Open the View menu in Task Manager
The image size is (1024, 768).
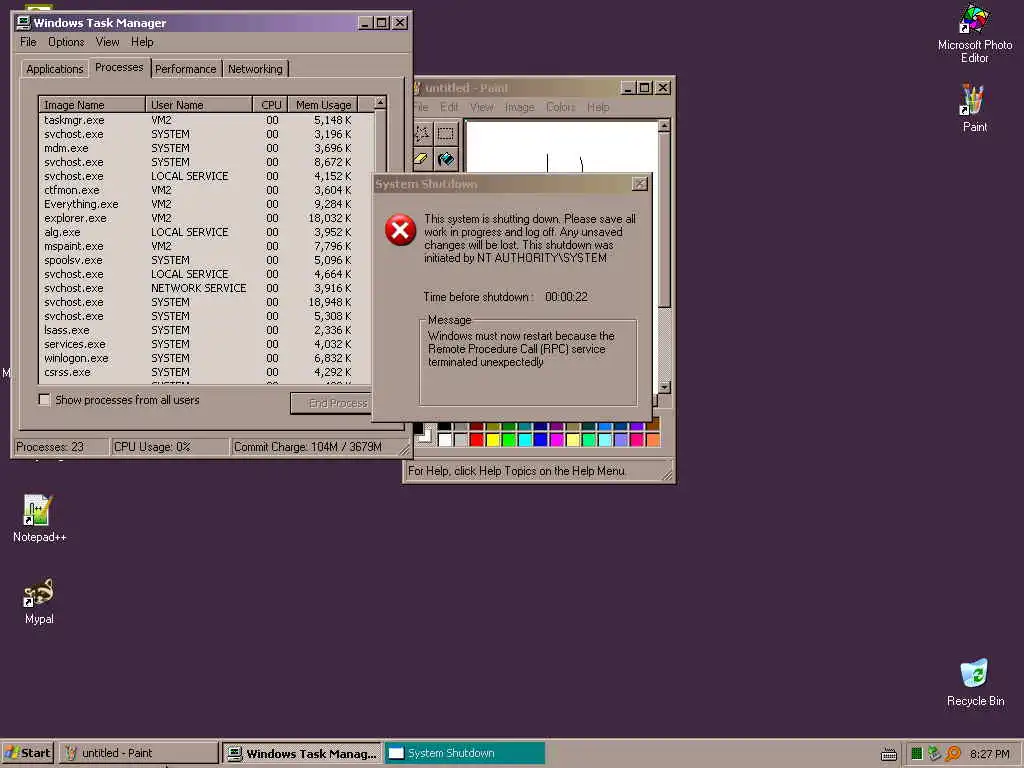[x=107, y=42]
